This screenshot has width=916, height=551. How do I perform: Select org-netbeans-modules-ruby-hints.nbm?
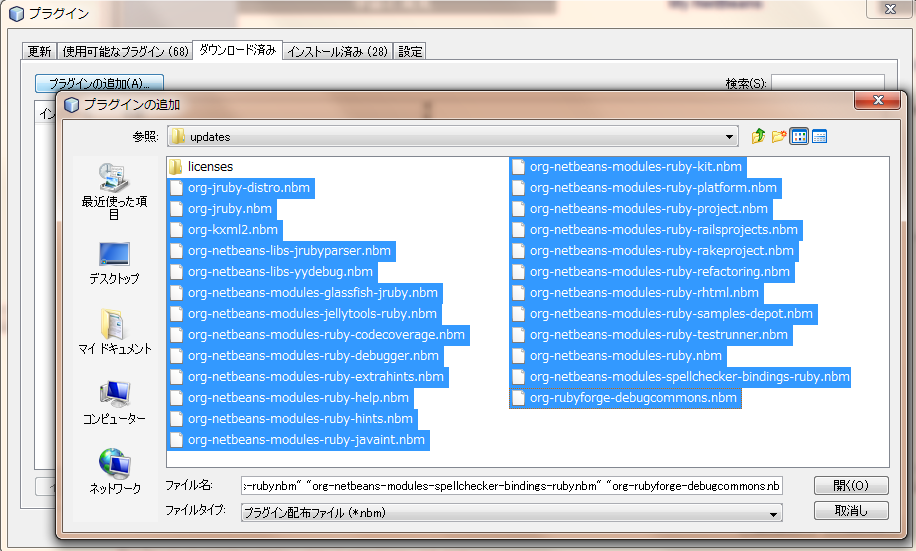[x=293, y=419]
